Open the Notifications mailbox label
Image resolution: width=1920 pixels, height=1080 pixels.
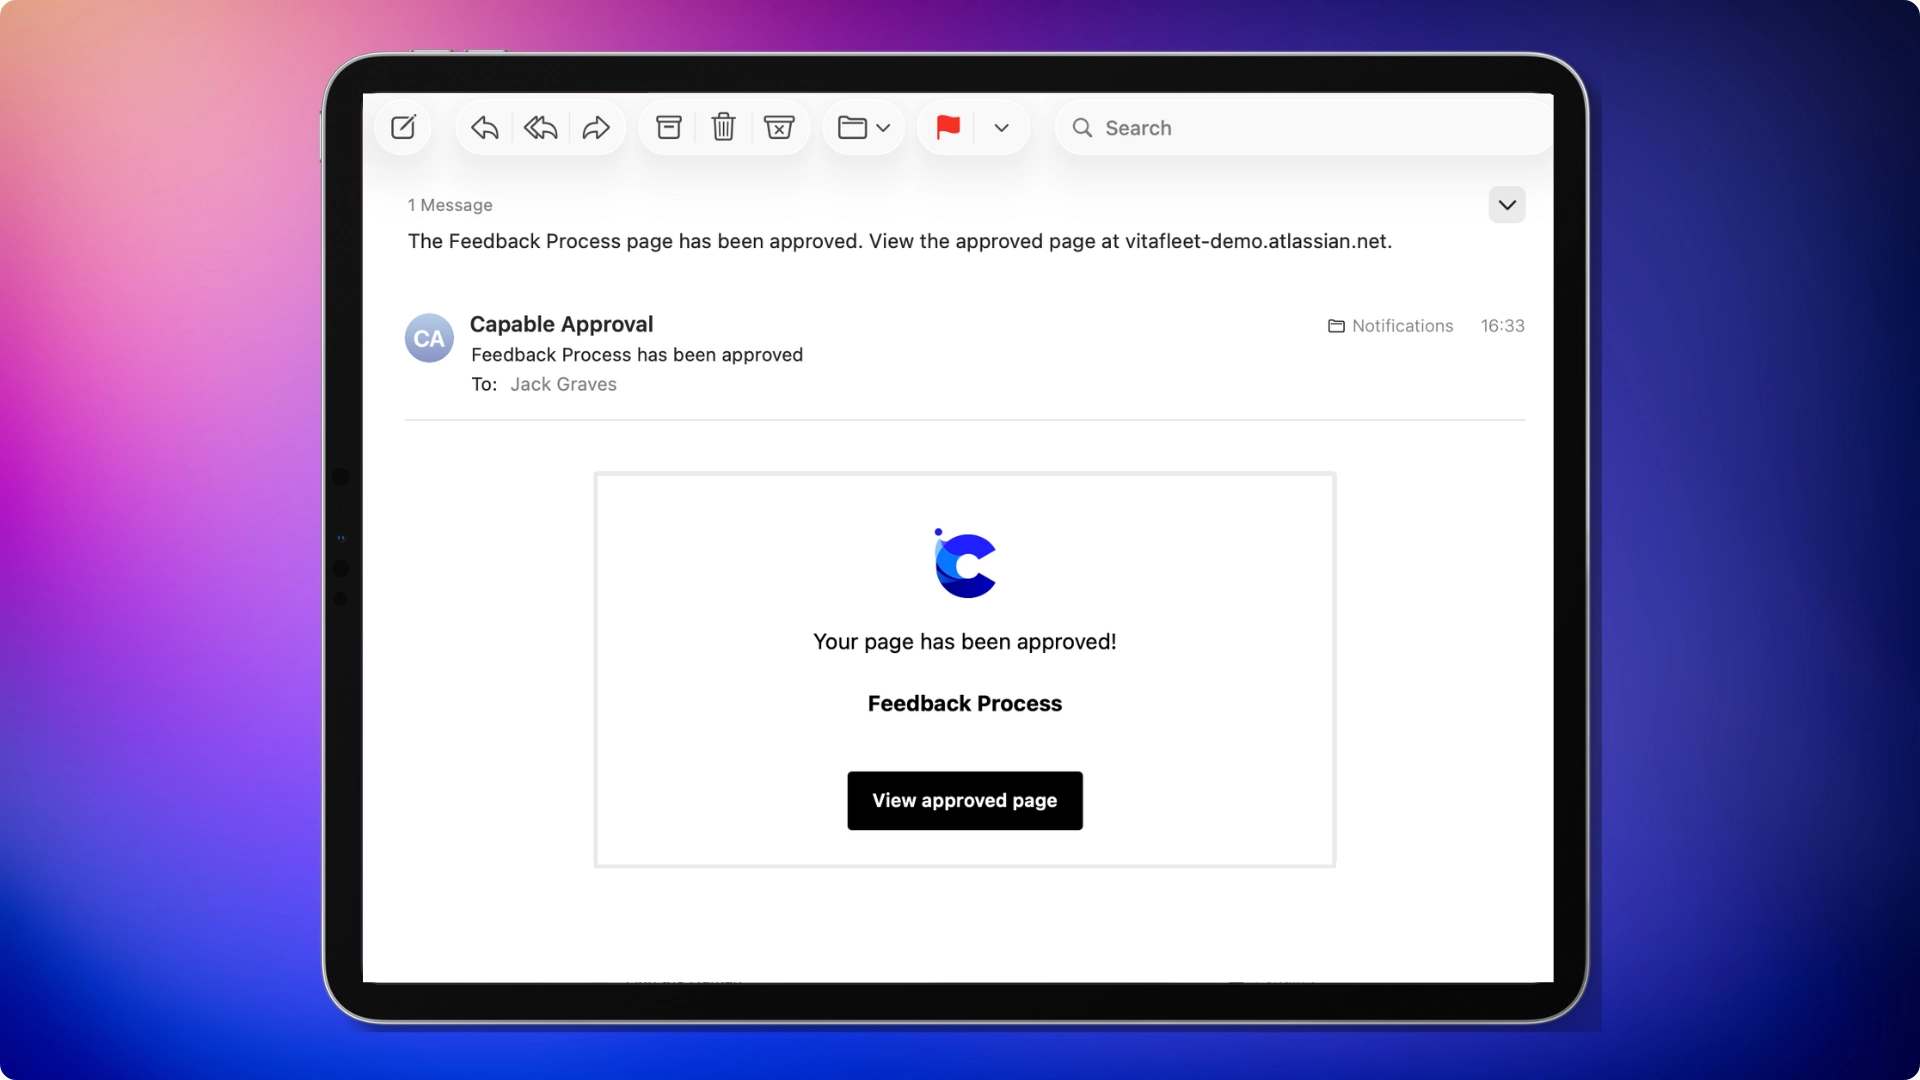coord(1391,326)
